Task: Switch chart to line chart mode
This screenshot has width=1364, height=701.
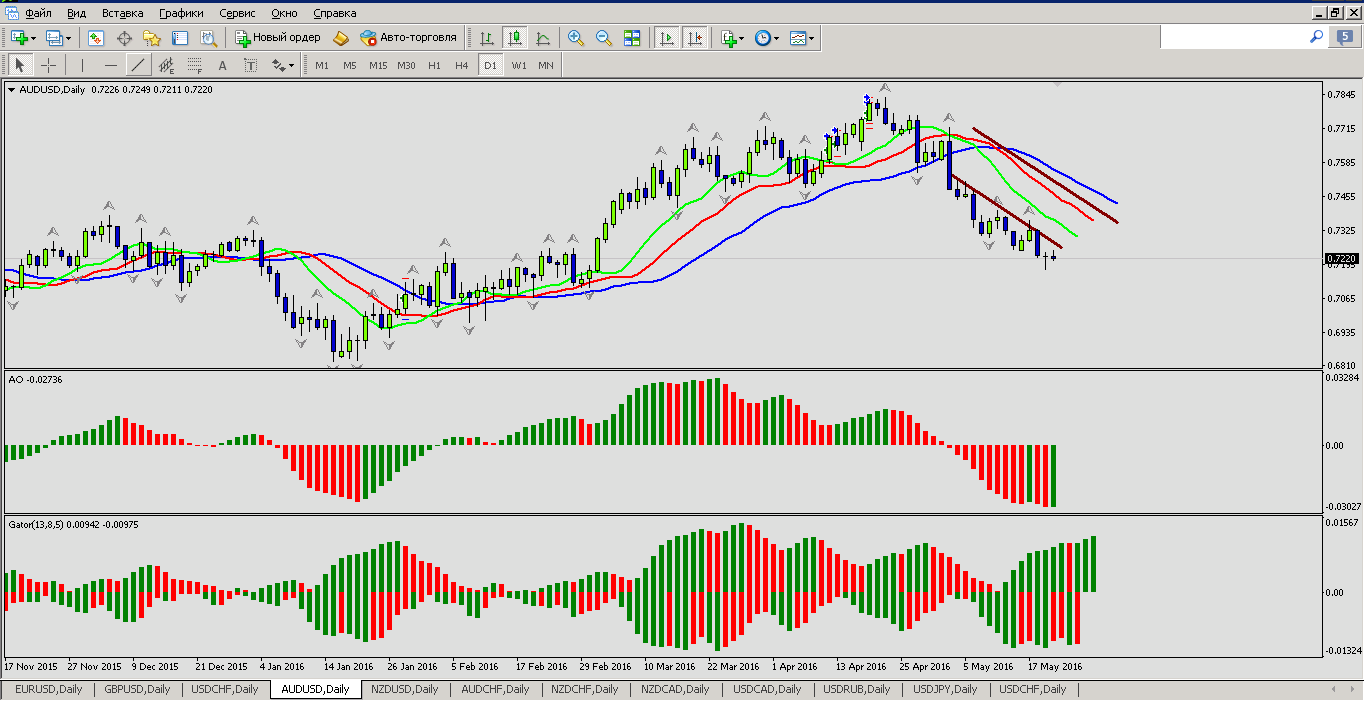Action: pyautogui.click(x=543, y=38)
